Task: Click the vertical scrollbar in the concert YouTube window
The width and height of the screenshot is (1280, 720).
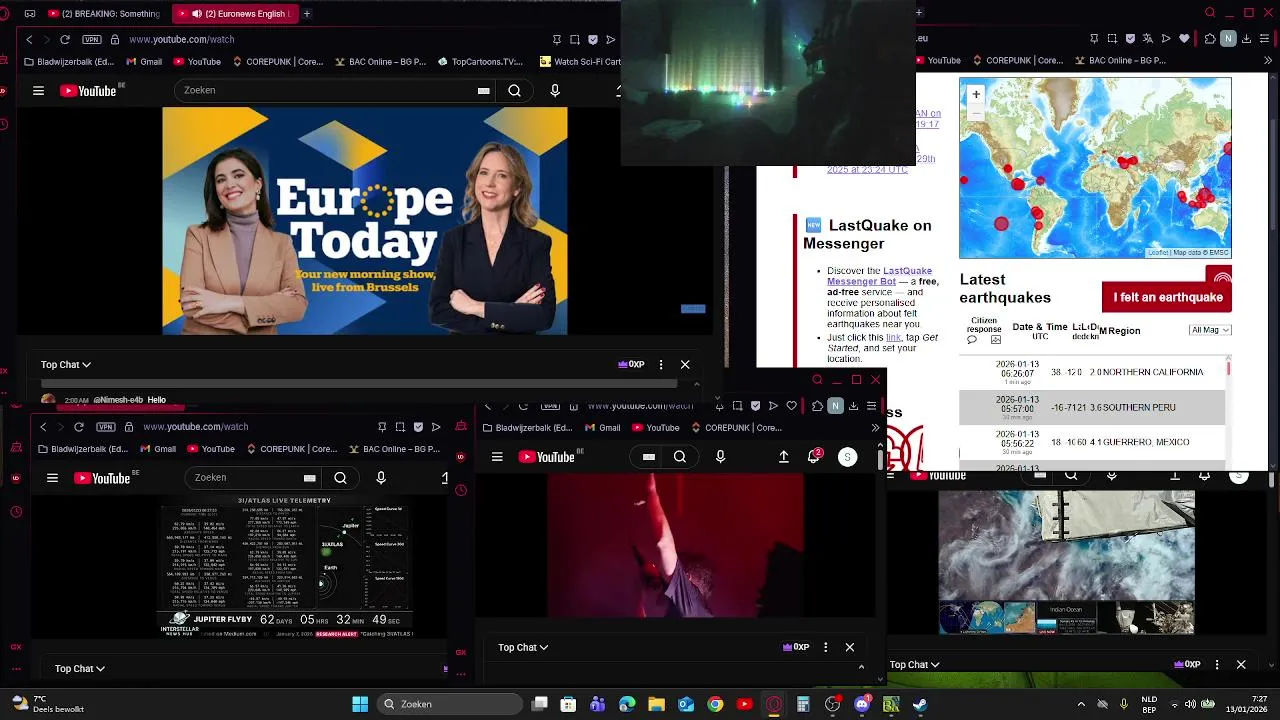Action: point(880,459)
